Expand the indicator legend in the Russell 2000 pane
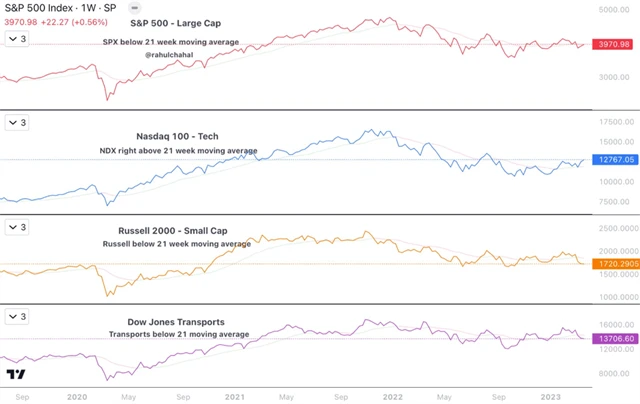 pyautogui.click(x=17, y=228)
